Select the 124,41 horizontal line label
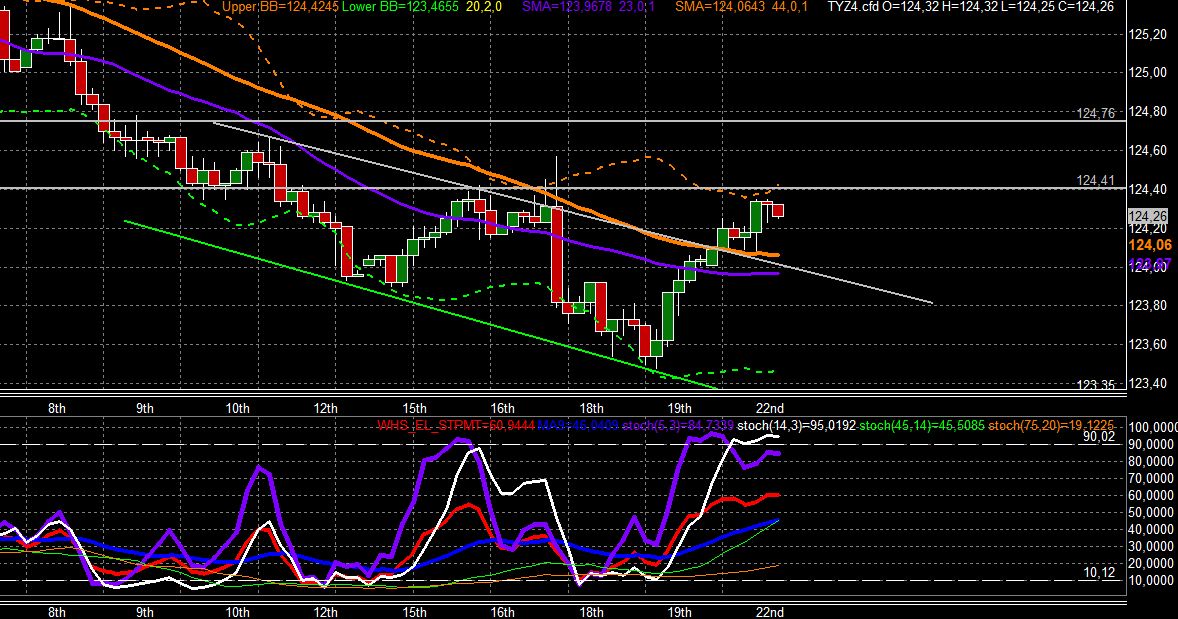This screenshot has width=1178, height=619. (x=1096, y=180)
